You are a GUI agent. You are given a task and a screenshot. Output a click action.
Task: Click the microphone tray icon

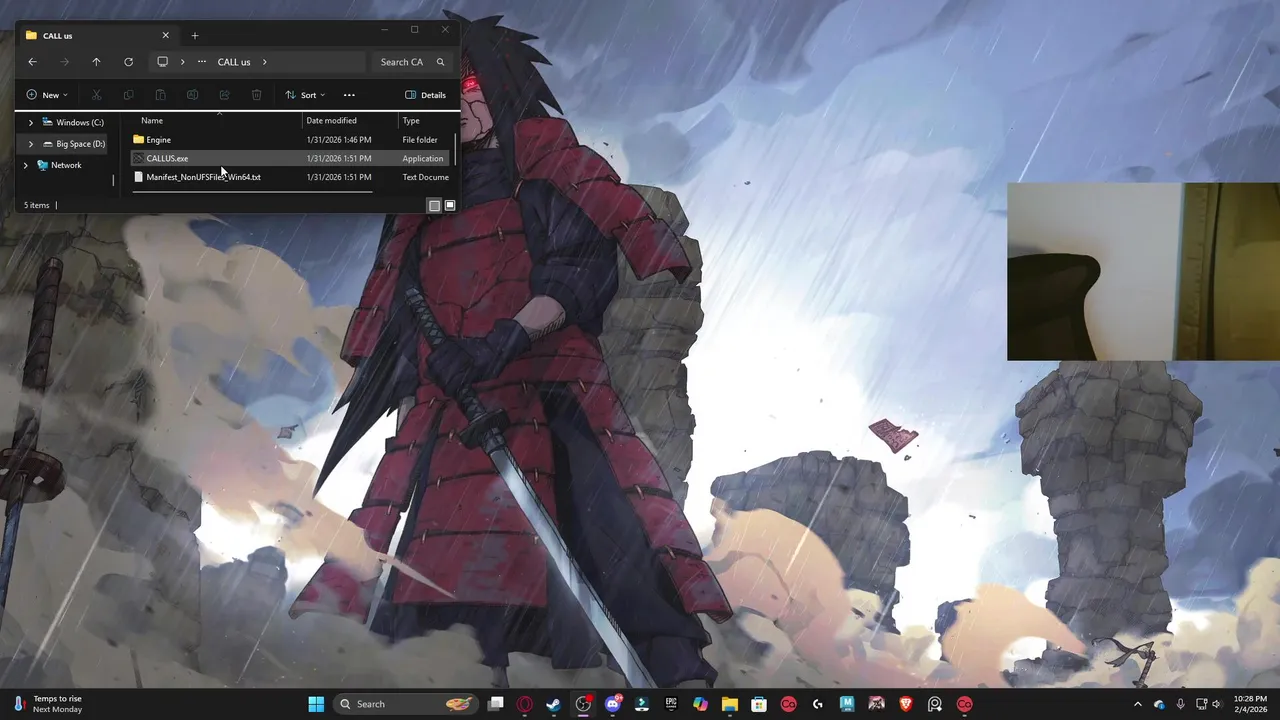point(1181,704)
